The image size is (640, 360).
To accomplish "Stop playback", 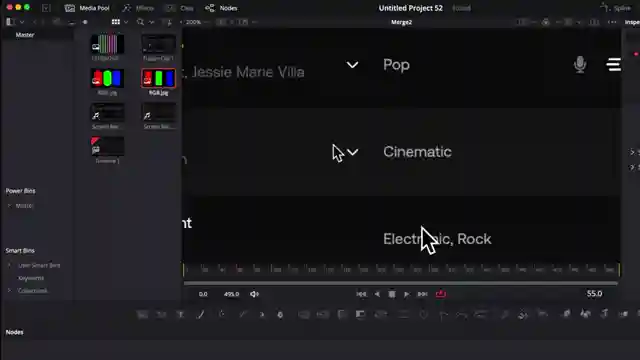I will (x=392, y=294).
